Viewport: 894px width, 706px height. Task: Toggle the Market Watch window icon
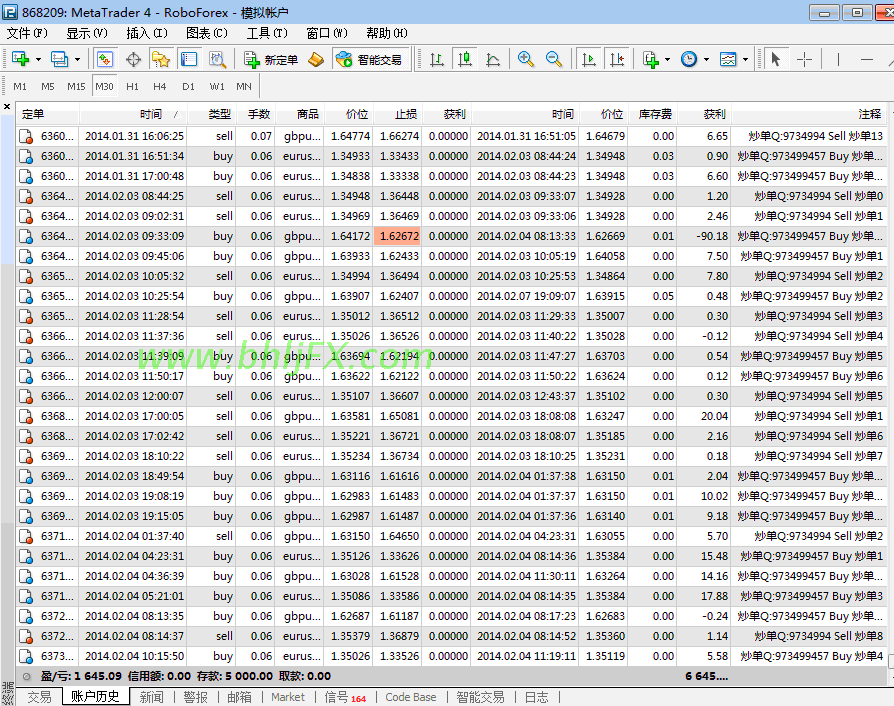click(105, 59)
